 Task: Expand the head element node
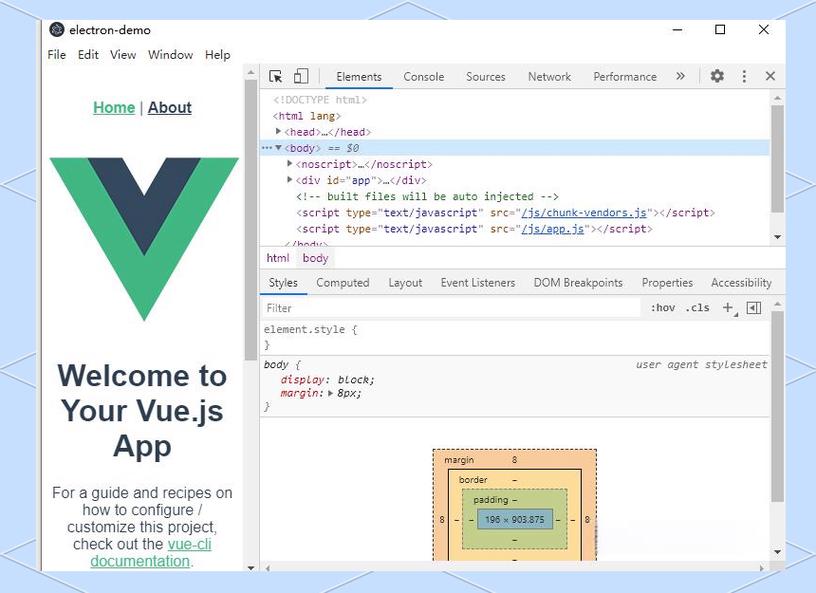(278, 132)
